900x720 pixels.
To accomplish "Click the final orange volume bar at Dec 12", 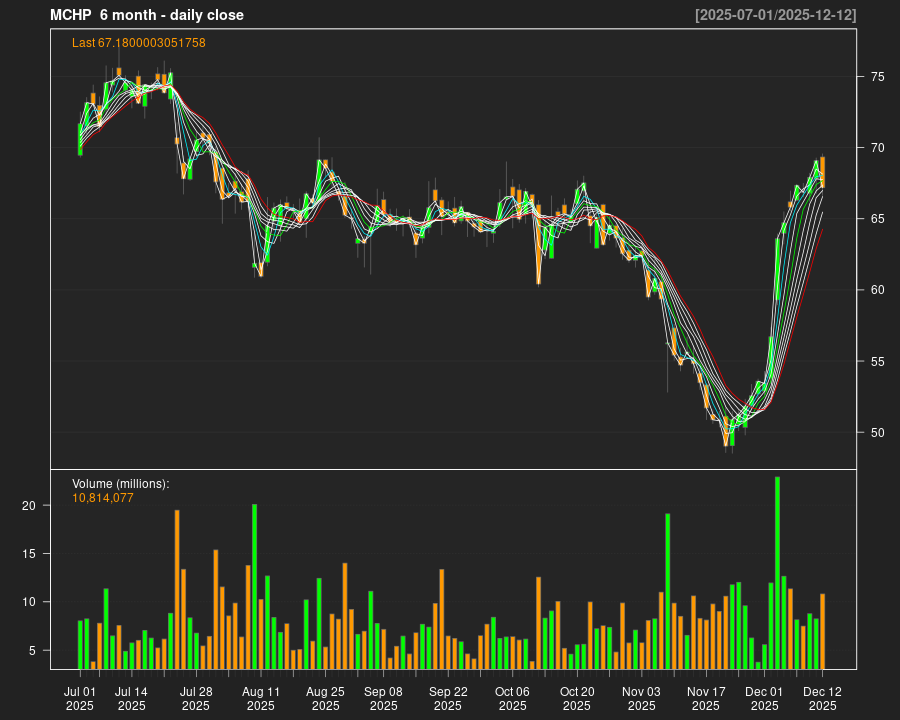I will tap(822, 630).
